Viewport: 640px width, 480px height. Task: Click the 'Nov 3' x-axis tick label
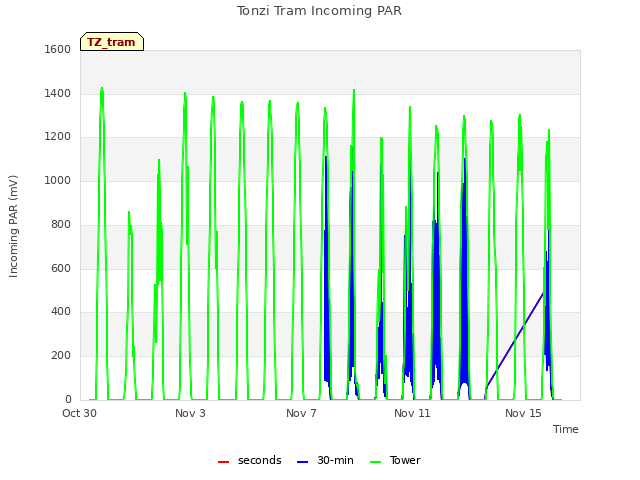pos(190,413)
